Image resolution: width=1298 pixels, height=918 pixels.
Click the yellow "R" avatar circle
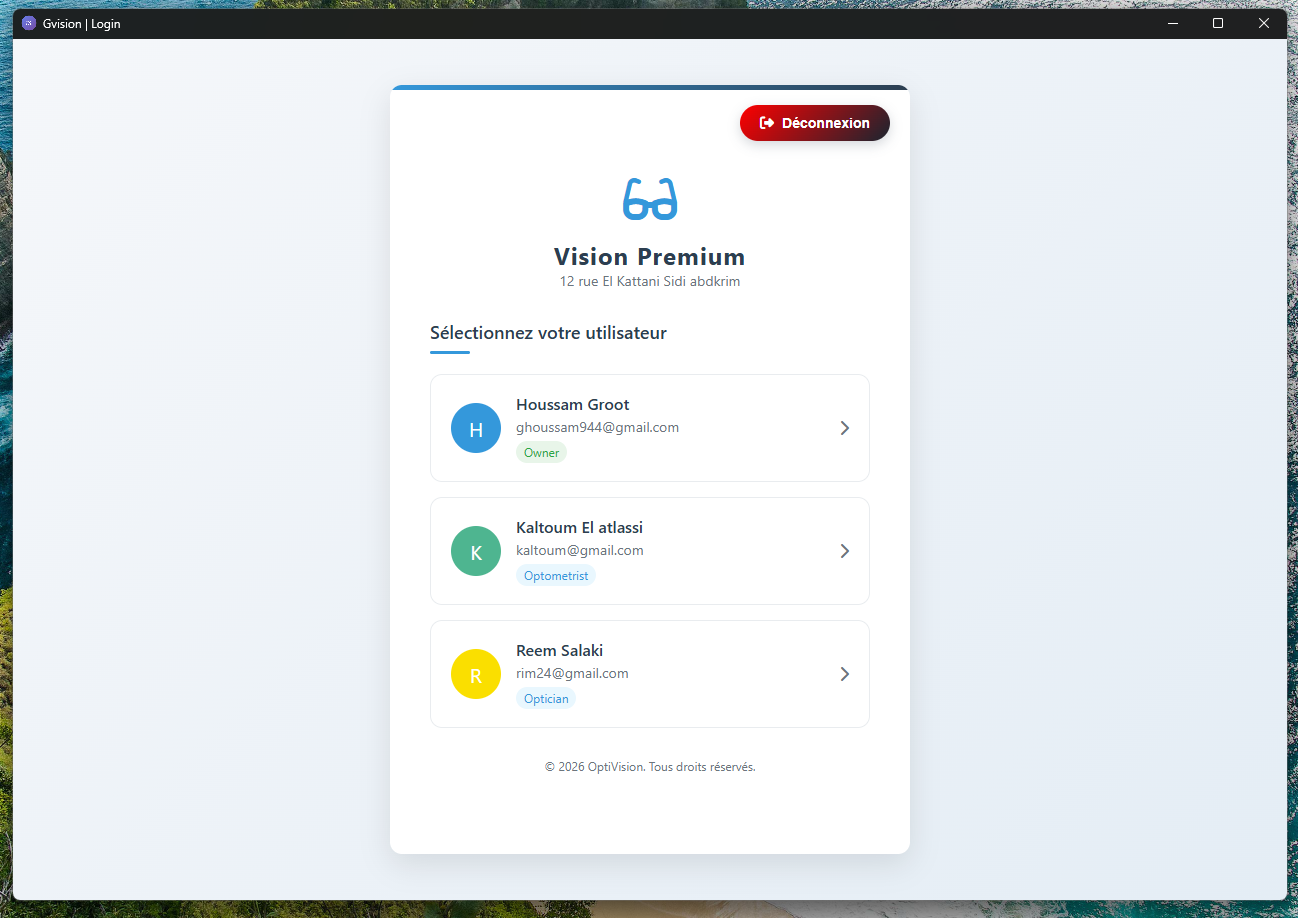pos(476,674)
